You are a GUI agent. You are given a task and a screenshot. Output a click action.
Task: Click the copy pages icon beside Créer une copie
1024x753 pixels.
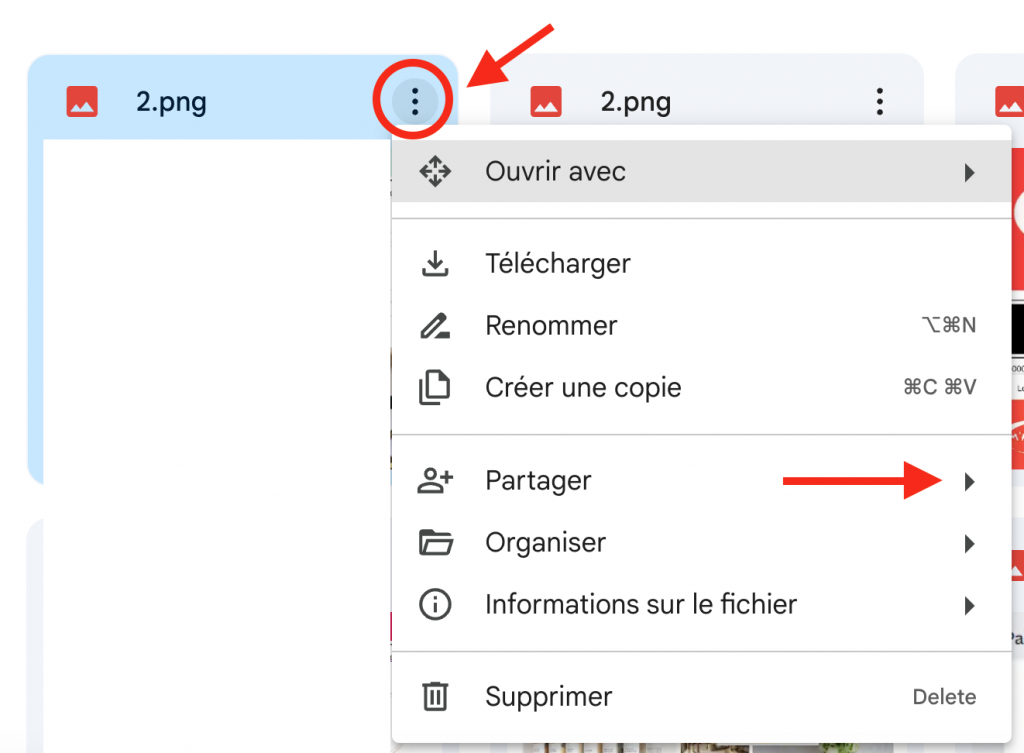[435, 388]
